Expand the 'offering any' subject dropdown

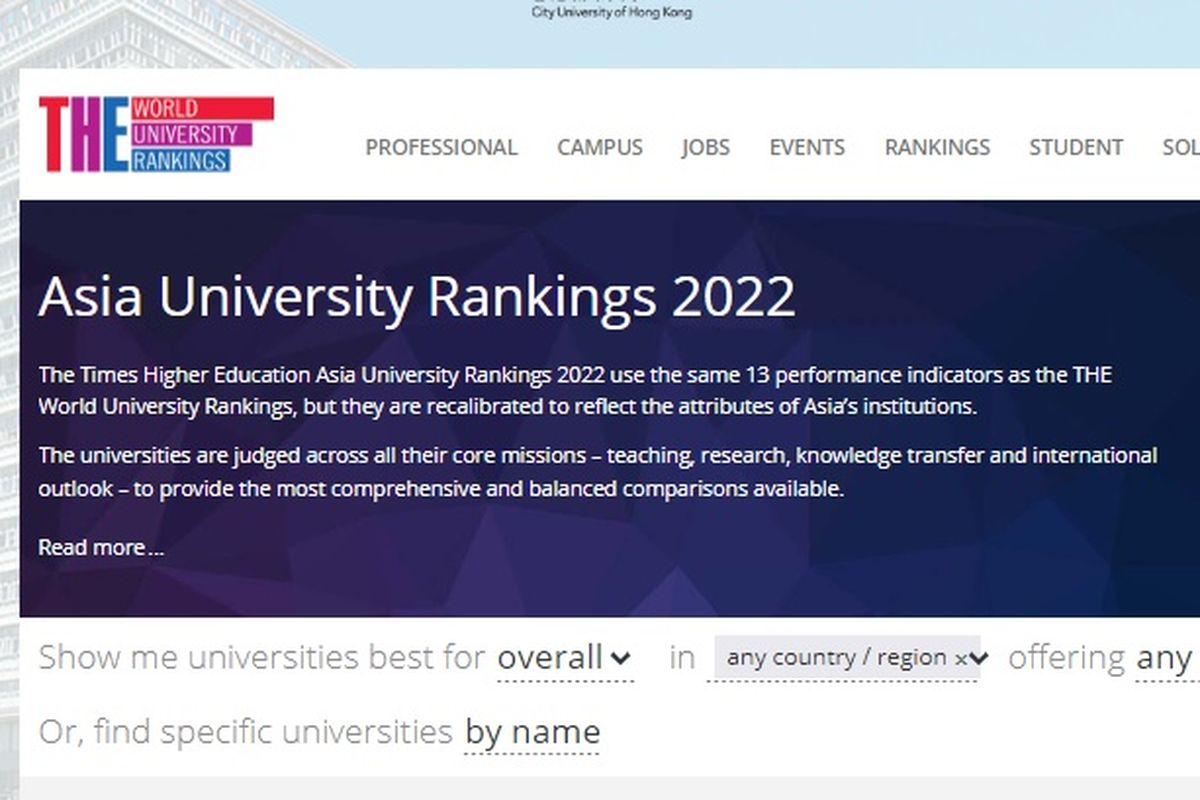pos(1163,659)
